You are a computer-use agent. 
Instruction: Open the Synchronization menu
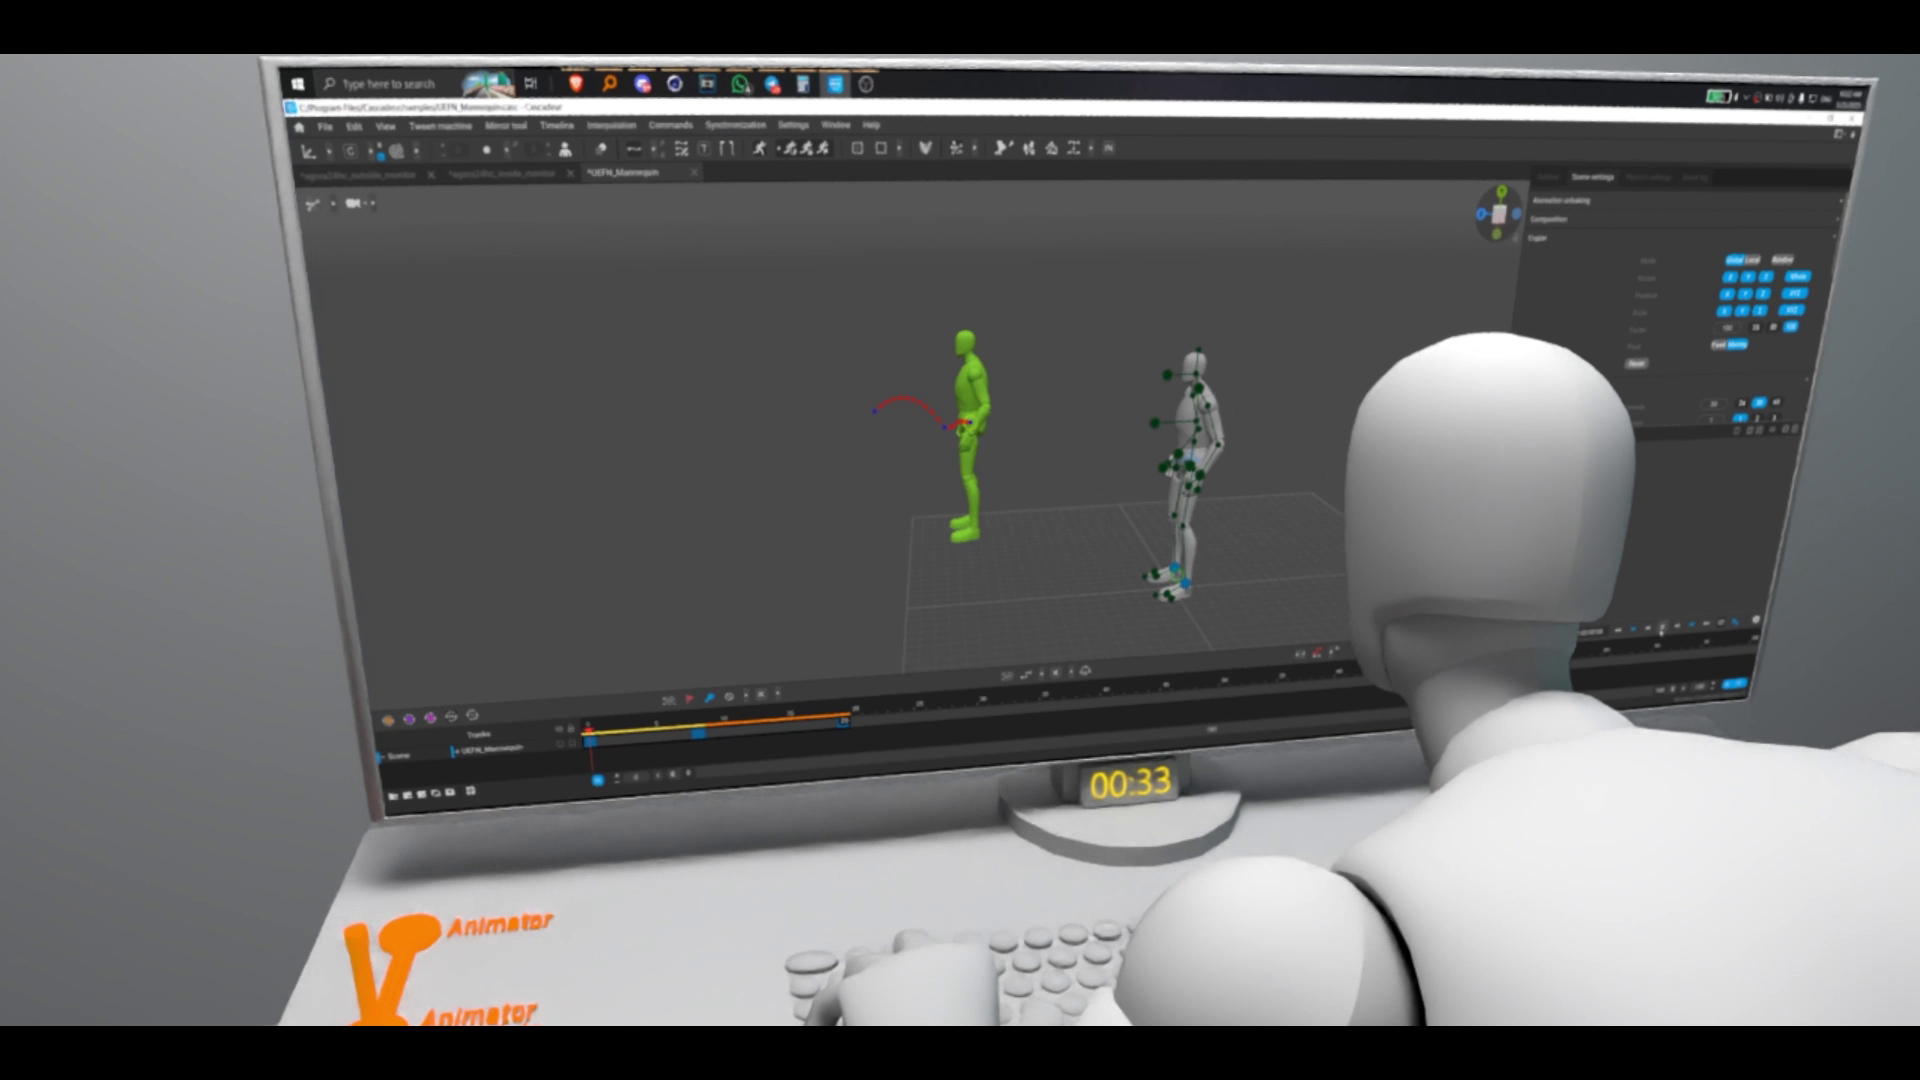point(735,125)
